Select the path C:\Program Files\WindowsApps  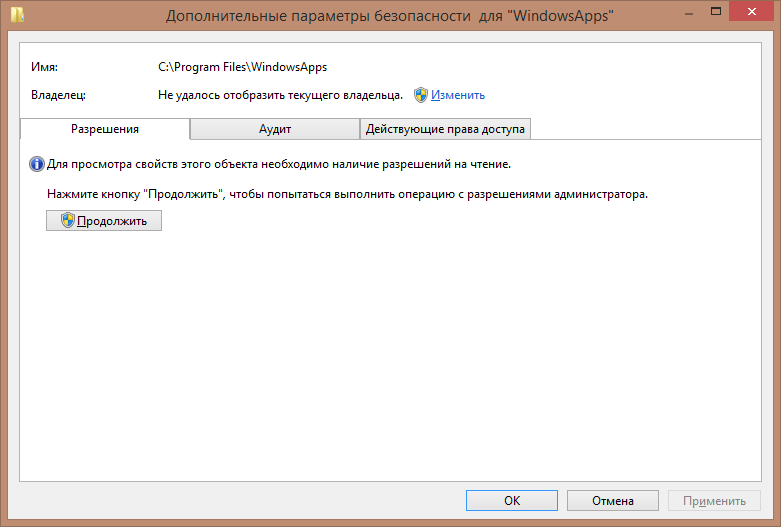[243, 67]
